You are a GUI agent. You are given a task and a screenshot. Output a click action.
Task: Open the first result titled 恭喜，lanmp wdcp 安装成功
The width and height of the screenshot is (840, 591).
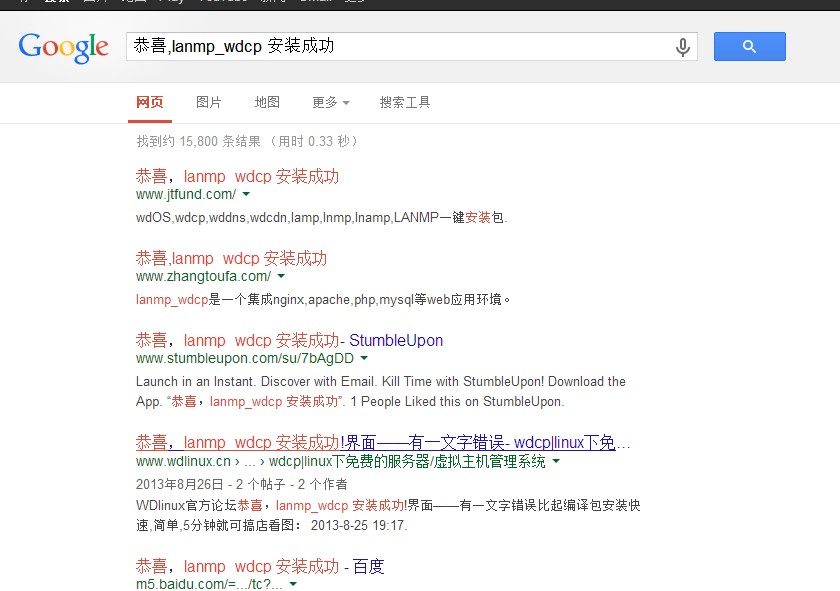click(x=238, y=177)
